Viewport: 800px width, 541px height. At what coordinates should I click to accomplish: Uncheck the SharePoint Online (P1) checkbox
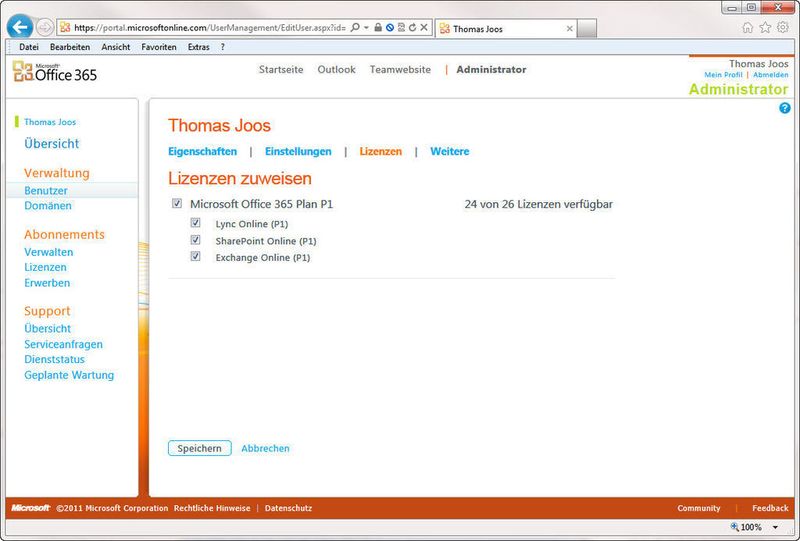pos(195,240)
